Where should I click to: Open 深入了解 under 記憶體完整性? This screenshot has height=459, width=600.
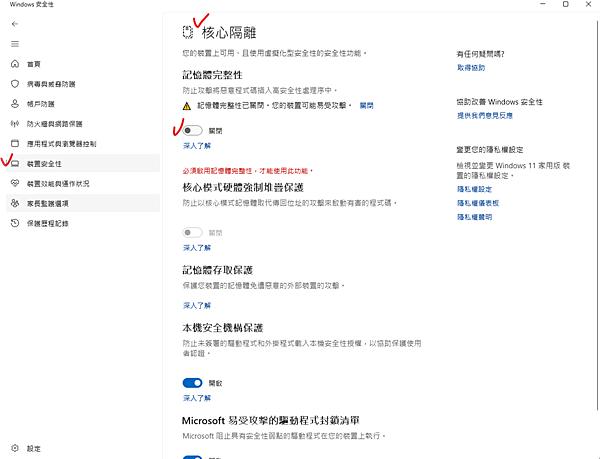pos(197,146)
